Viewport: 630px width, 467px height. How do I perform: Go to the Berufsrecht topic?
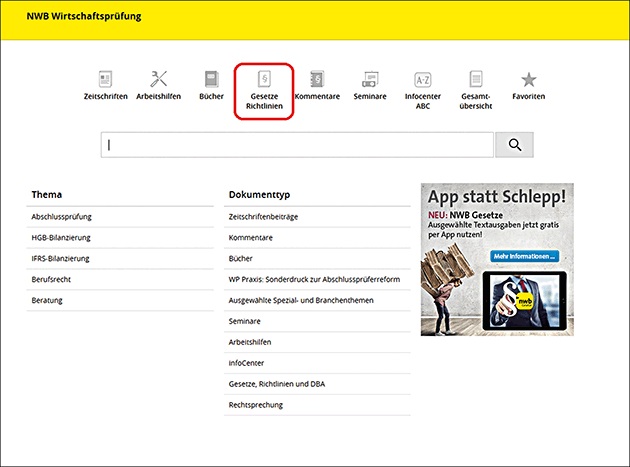point(51,280)
